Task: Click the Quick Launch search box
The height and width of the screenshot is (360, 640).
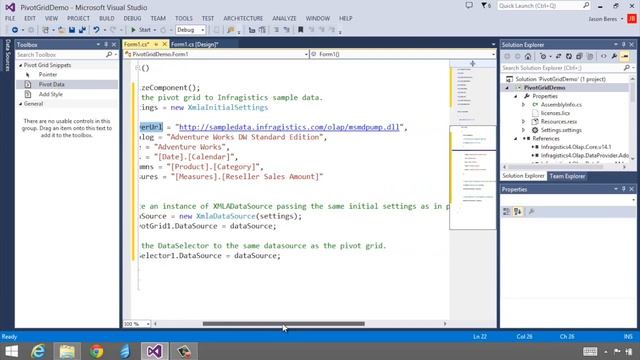Action: click(544, 6)
